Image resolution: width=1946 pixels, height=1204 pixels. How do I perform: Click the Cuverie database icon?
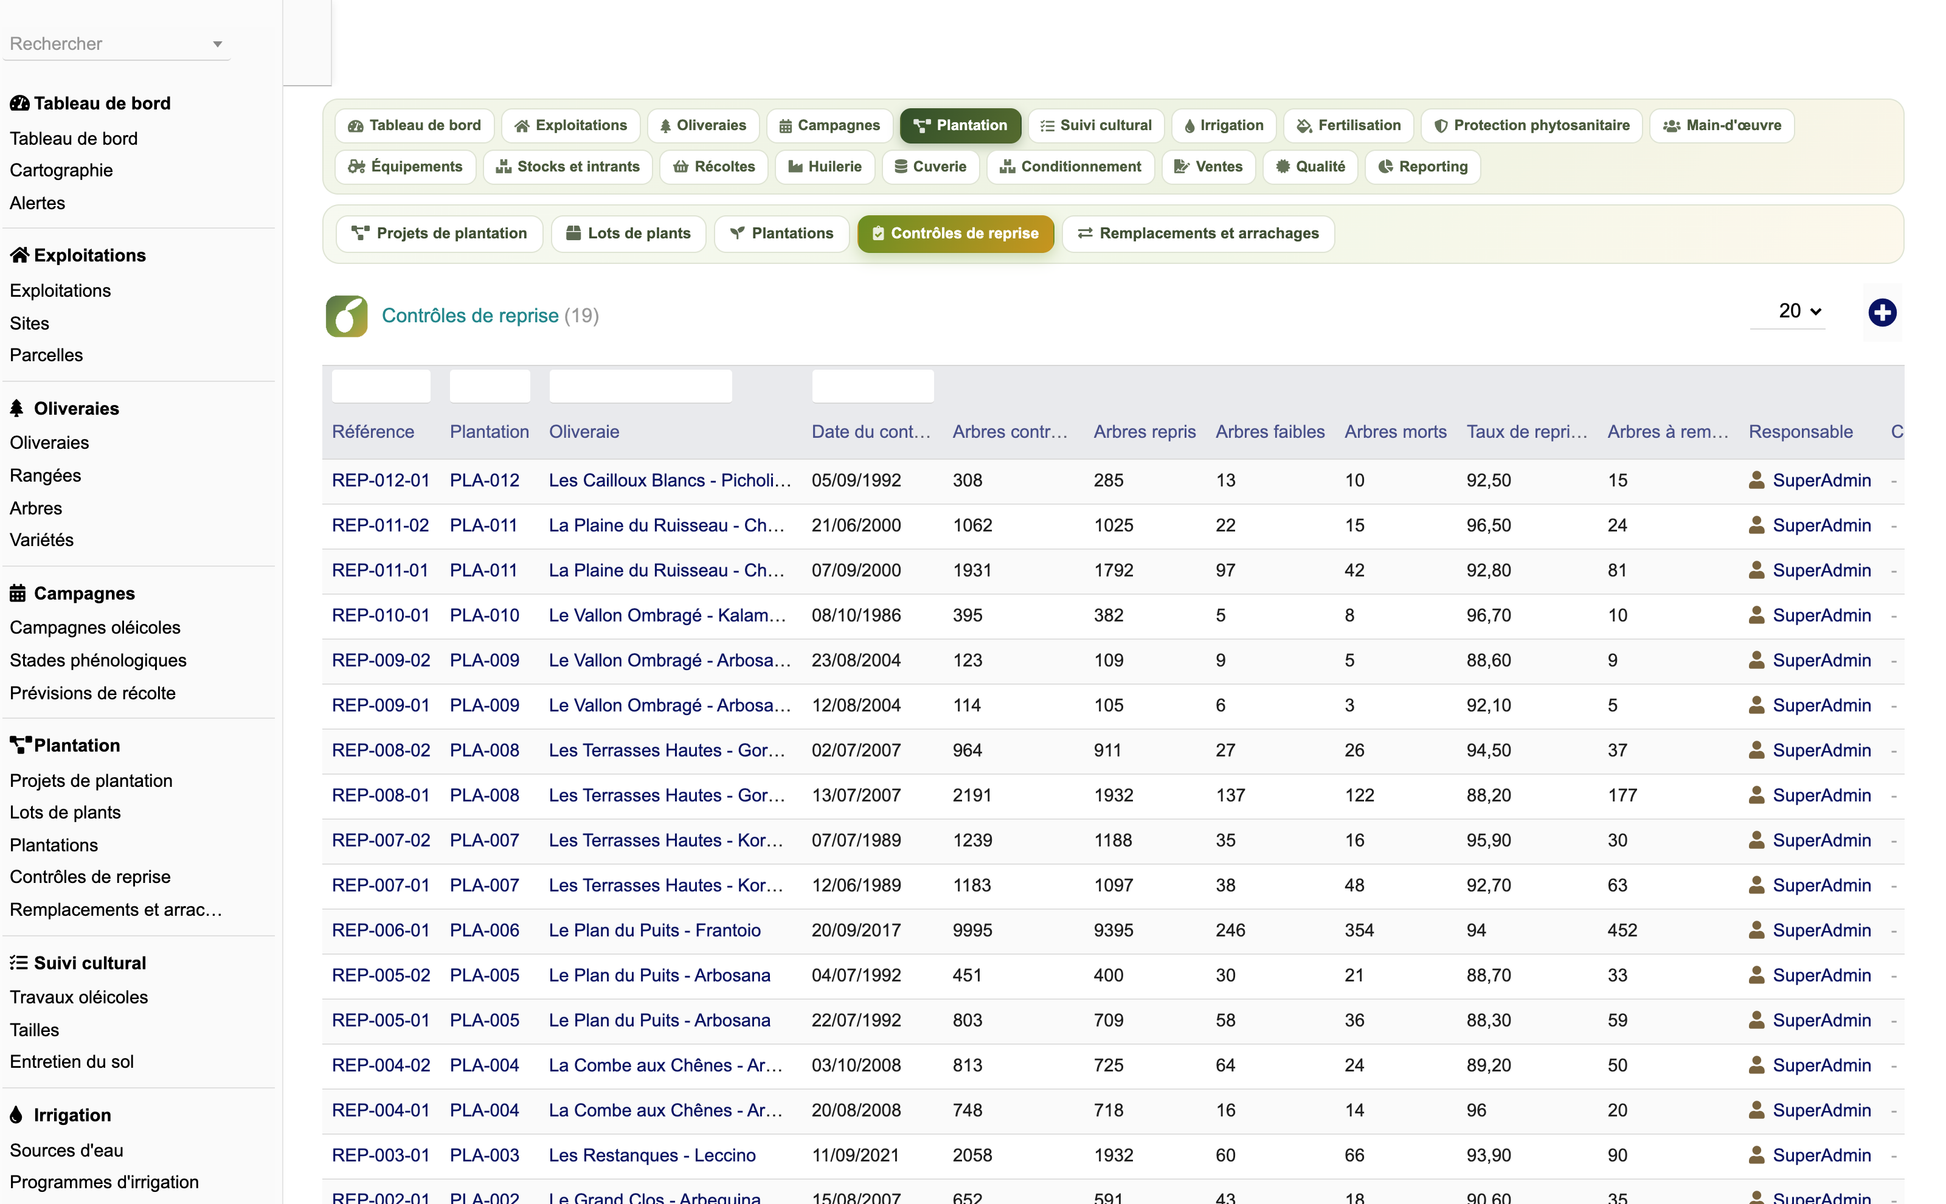901,167
